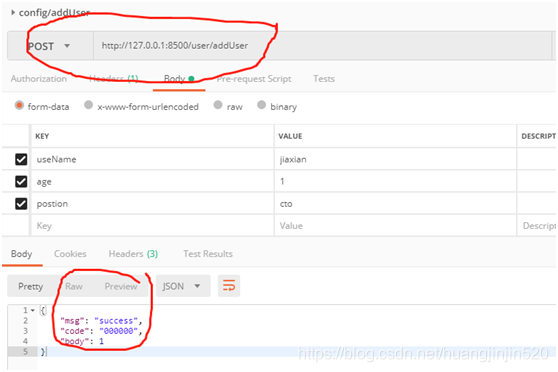Click the age key cell
Screen dimensions: 558x372
coord(152,182)
